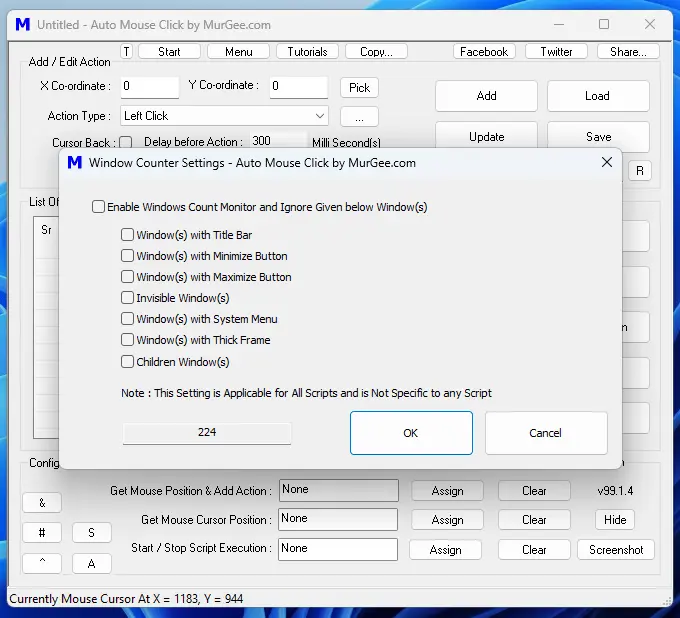680x618 pixels.
Task: Open the Facebook link button
Action: point(484,52)
